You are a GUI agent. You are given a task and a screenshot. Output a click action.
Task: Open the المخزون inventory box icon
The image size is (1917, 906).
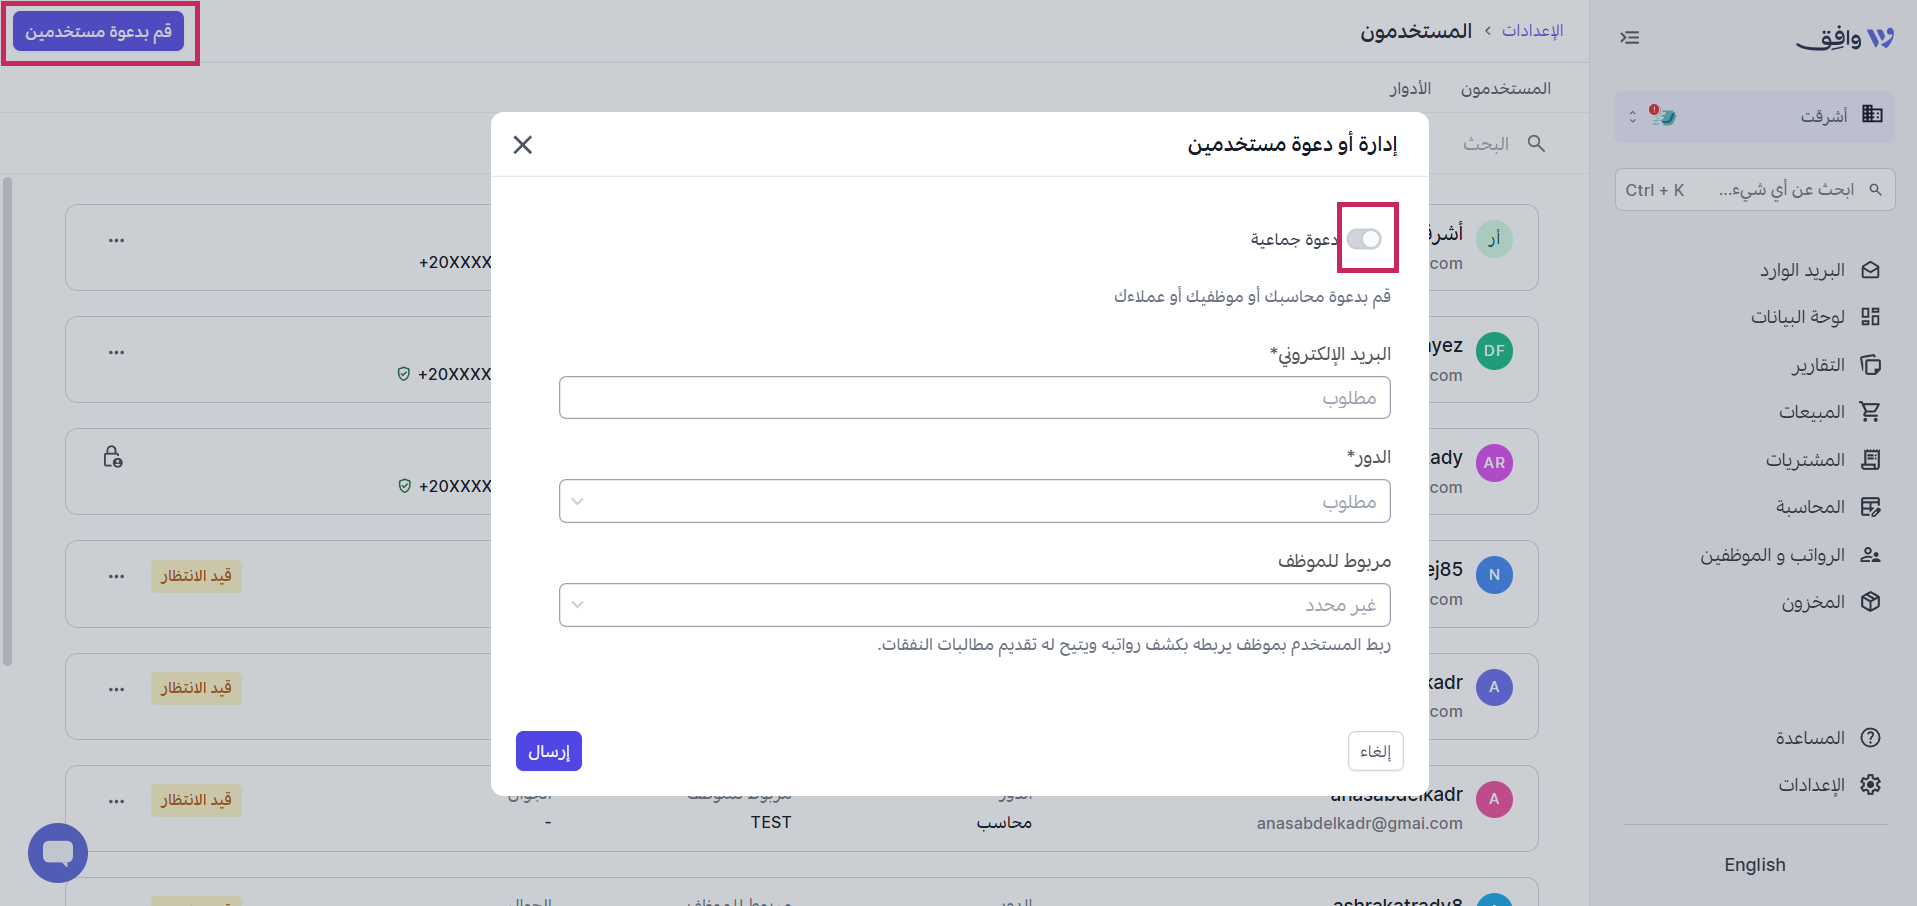1871,602
